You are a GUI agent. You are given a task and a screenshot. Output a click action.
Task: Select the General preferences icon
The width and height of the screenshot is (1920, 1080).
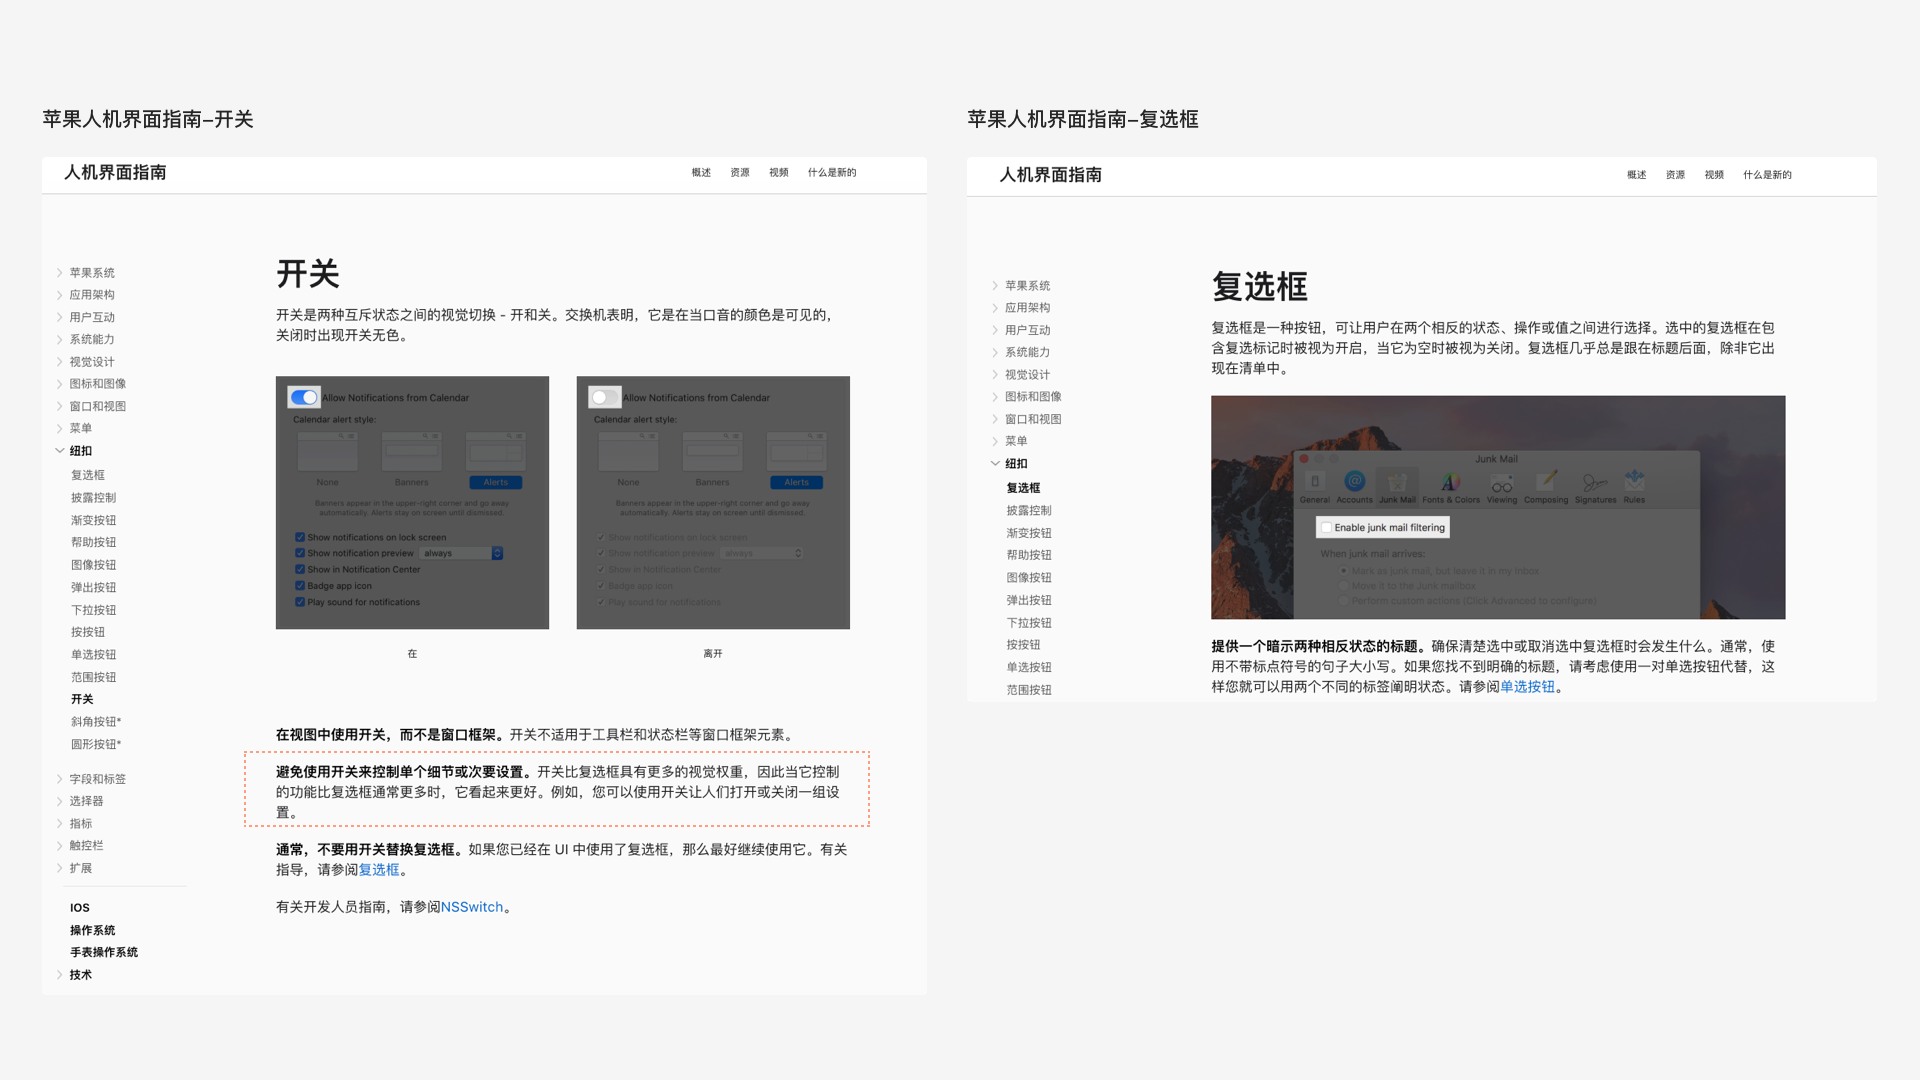pyautogui.click(x=1315, y=482)
